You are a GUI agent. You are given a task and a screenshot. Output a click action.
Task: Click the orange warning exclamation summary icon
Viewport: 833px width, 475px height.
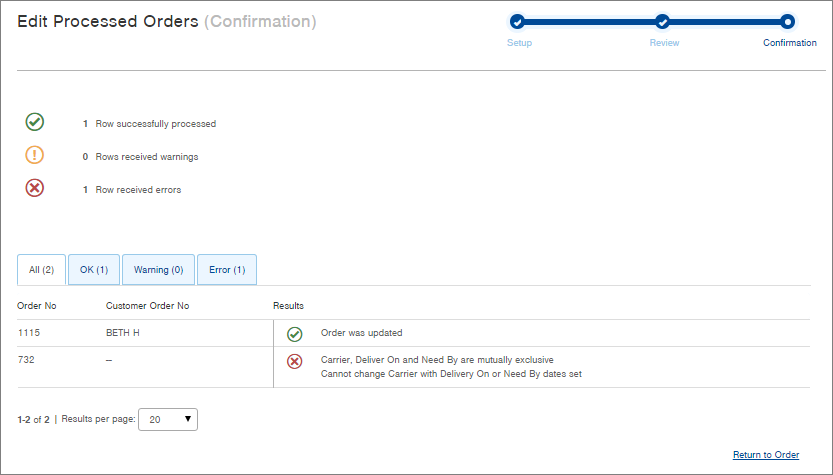35,155
